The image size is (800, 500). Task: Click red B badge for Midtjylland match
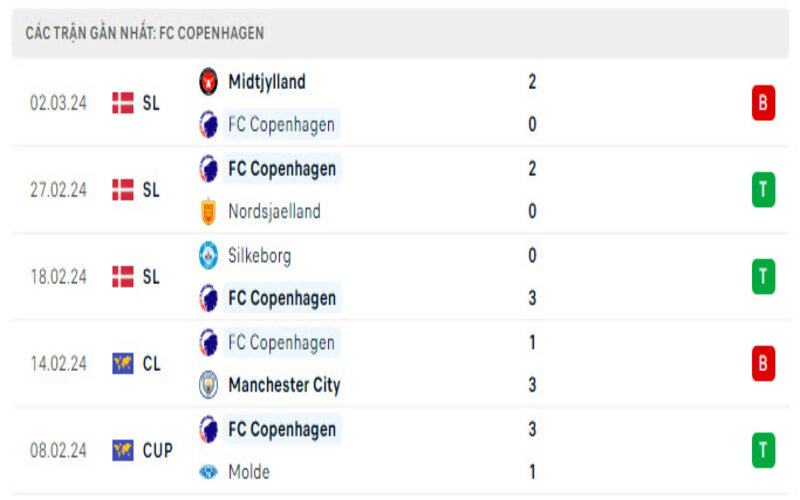pos(763,103)
